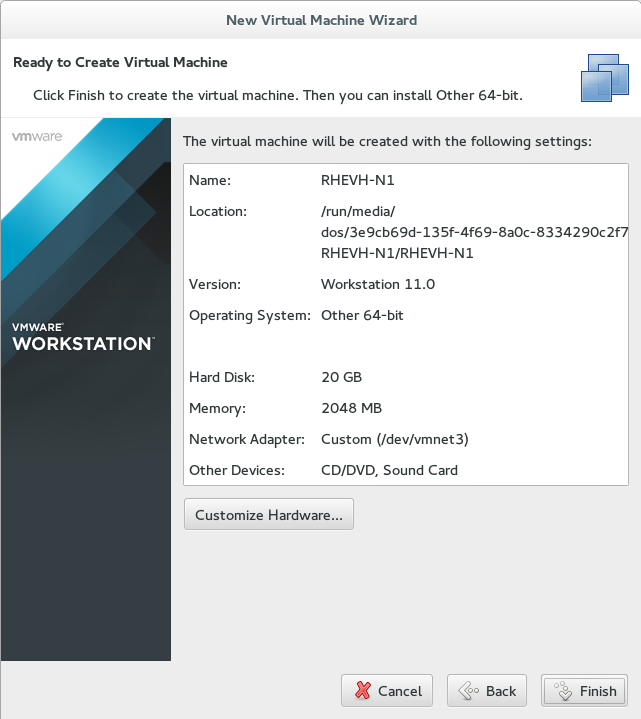Click the 2048 MB memory value

(352, 408)
